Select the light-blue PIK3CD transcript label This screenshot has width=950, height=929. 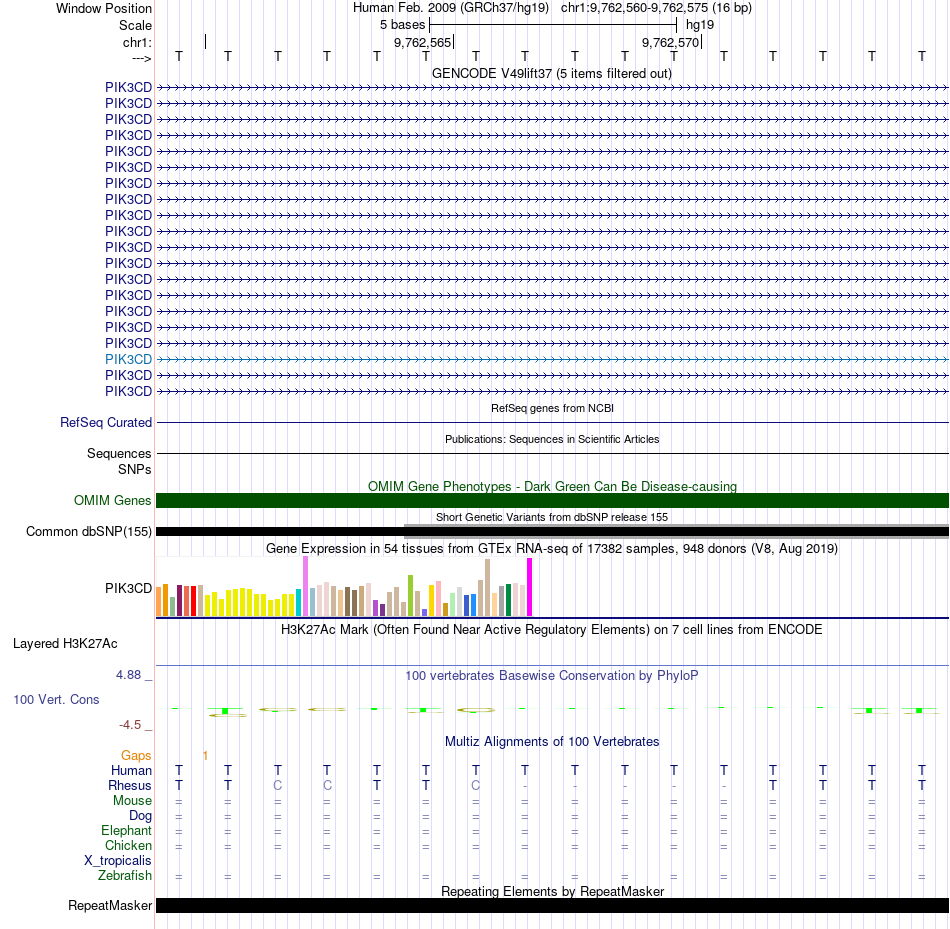point(128,359)
